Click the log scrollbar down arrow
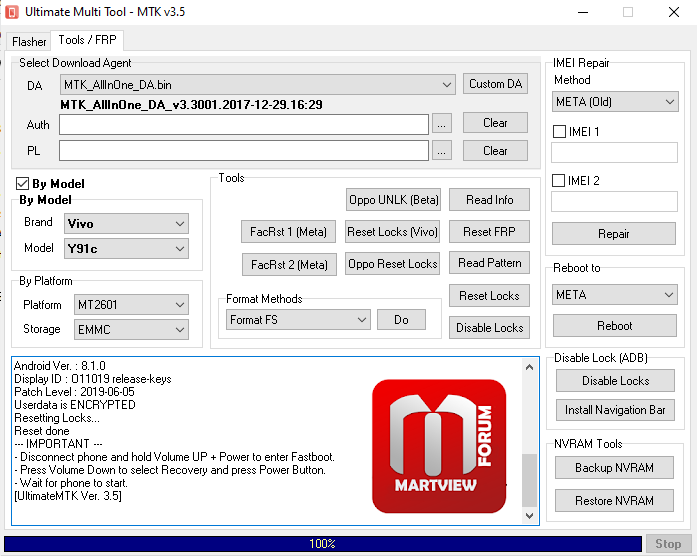 click(529, 516)
